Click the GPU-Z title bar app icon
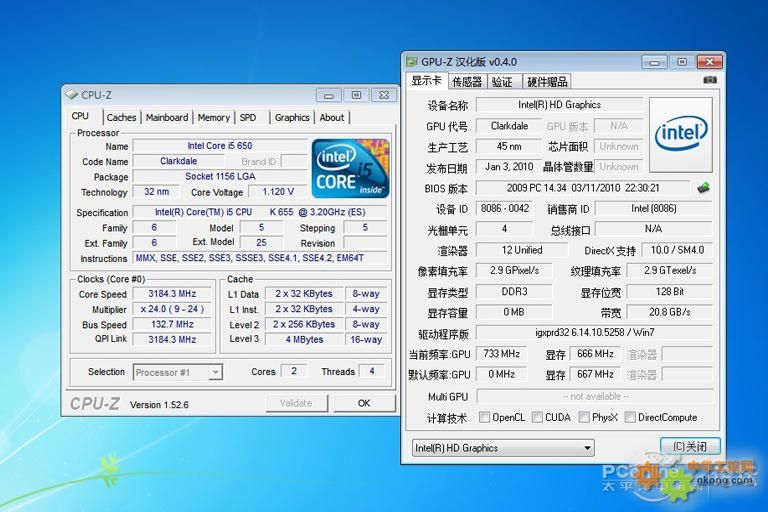768x512 pixels. click(x=412, y=62)
